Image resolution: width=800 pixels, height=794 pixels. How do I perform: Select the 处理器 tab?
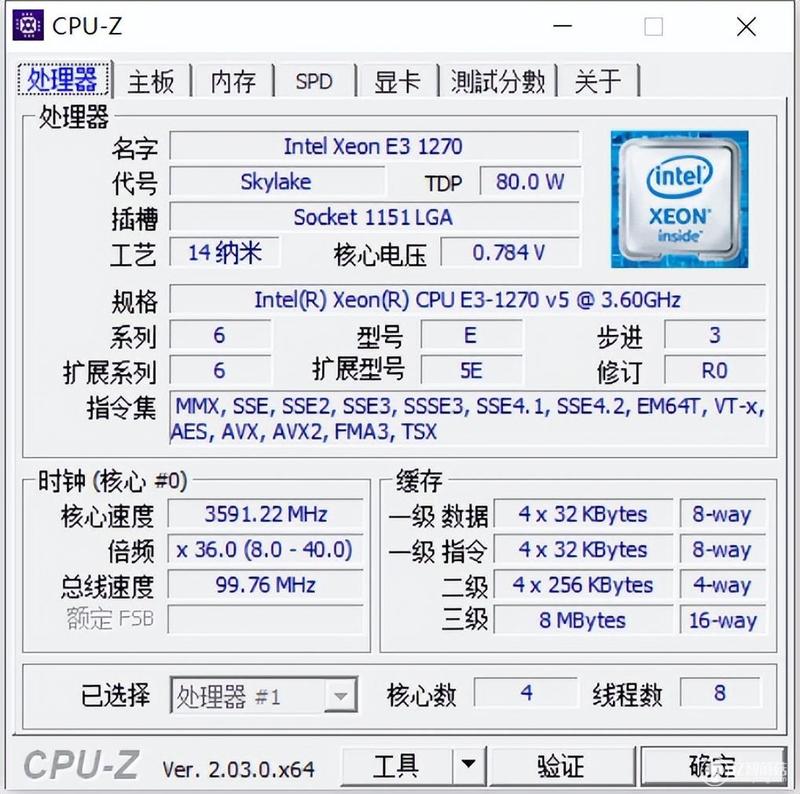[63, 79]
